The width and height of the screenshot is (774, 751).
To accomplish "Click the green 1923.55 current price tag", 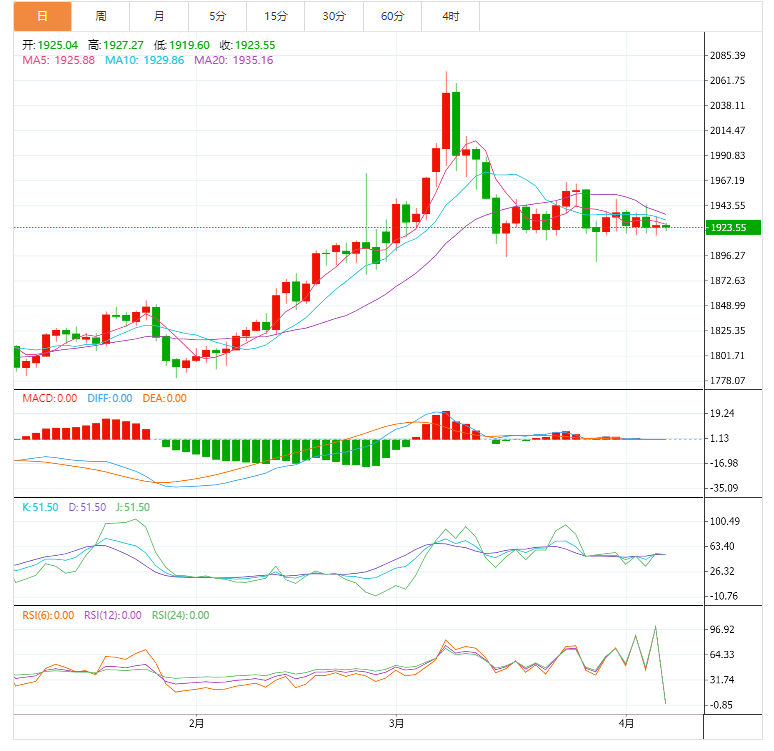I will click(733, 228).
